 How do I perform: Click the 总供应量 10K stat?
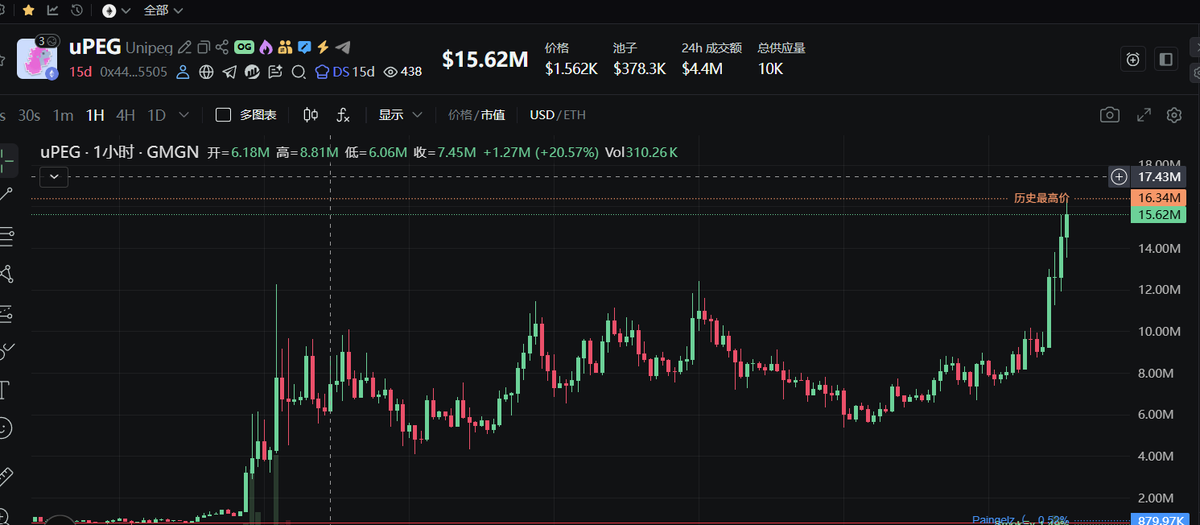(x=781, y=59)
